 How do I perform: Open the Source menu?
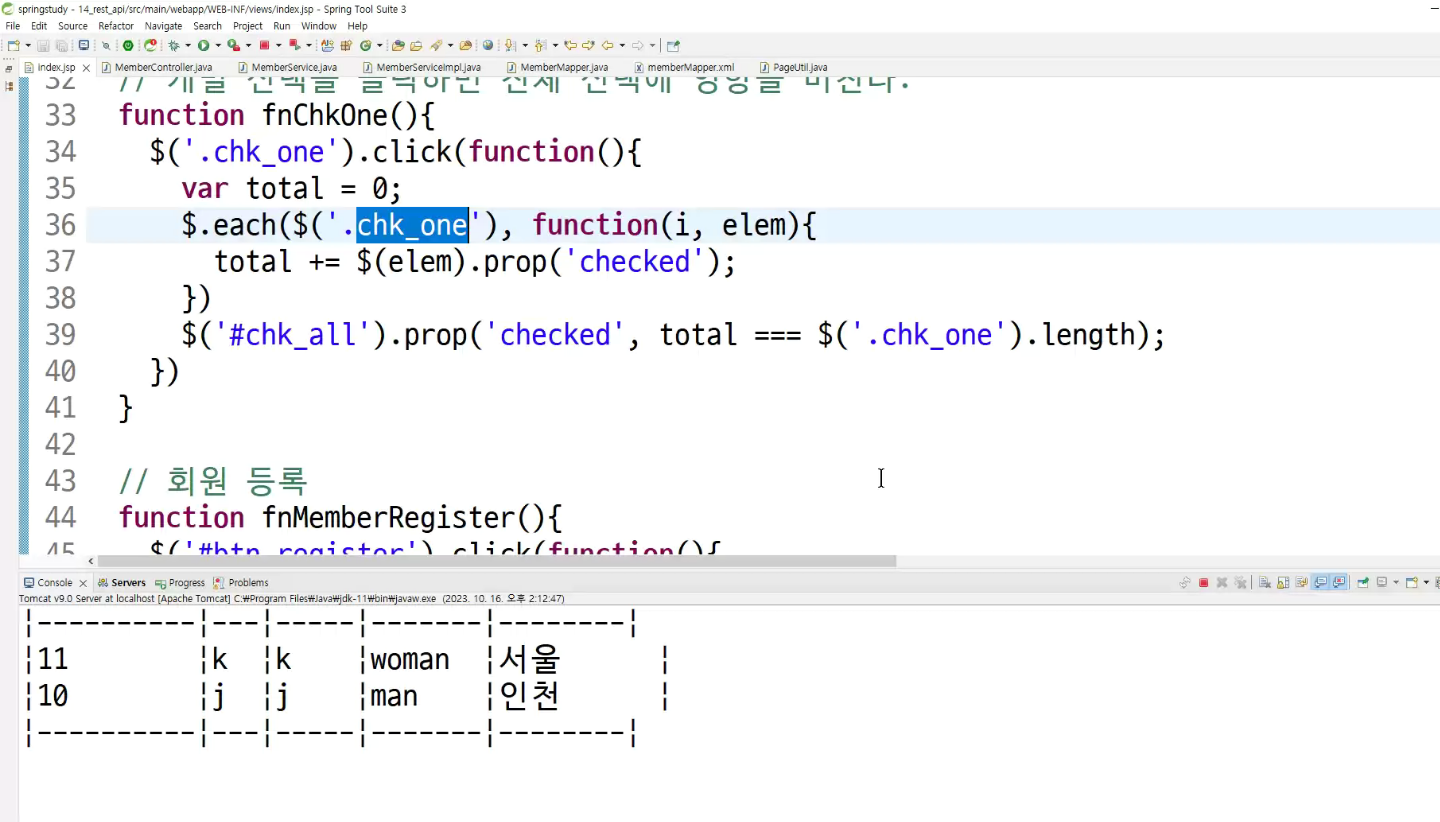73,26
